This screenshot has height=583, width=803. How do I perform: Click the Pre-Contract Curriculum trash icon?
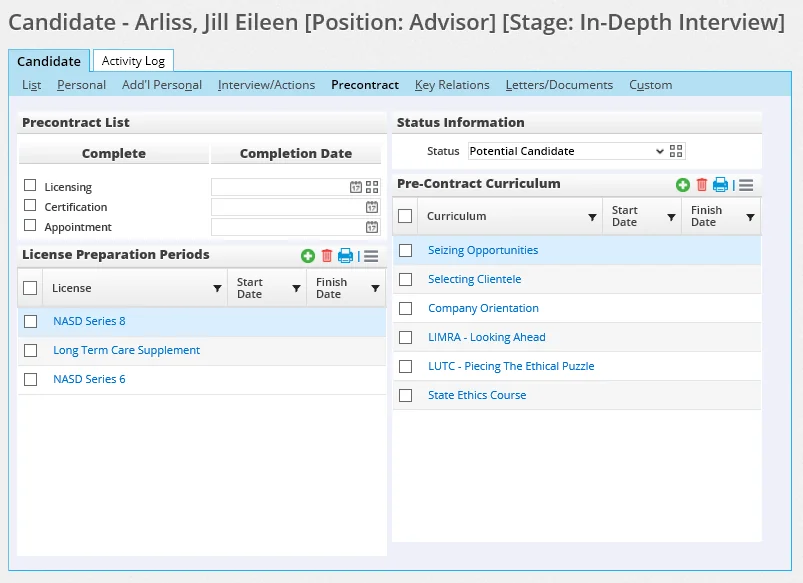[x=701, y=185]
